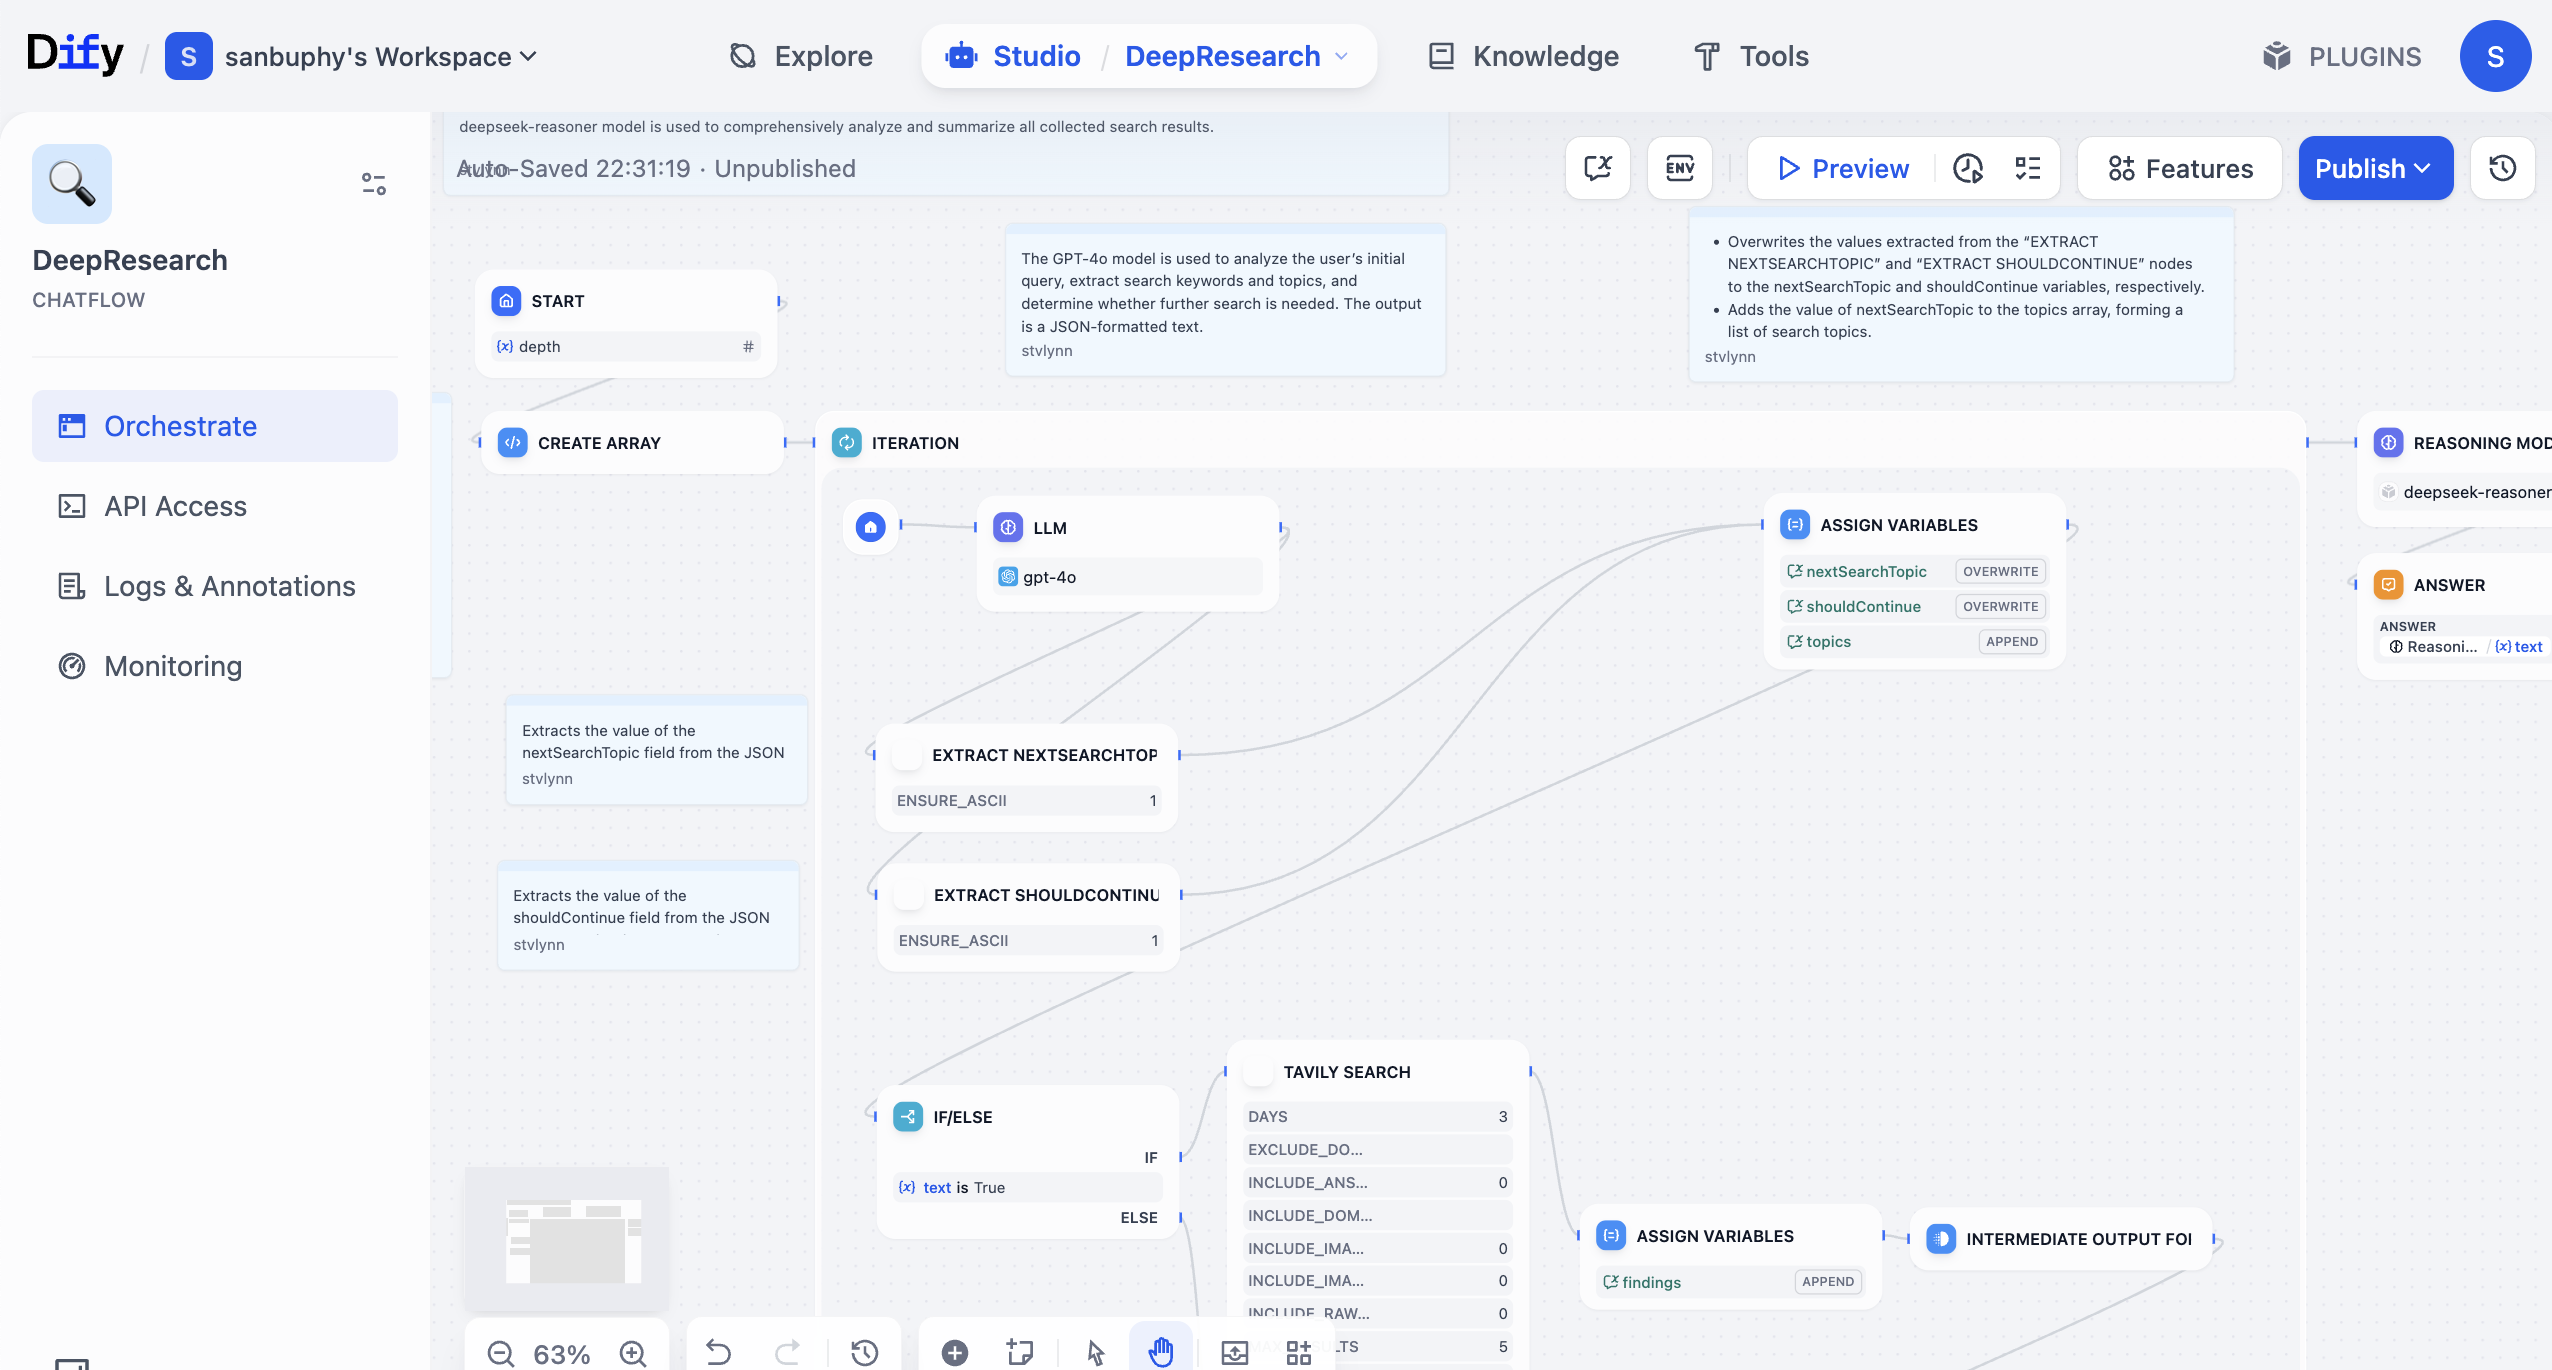Open the sanbuphy's Workspace dropdown
2552x1370 pixels.
click(x=380, y=56)
